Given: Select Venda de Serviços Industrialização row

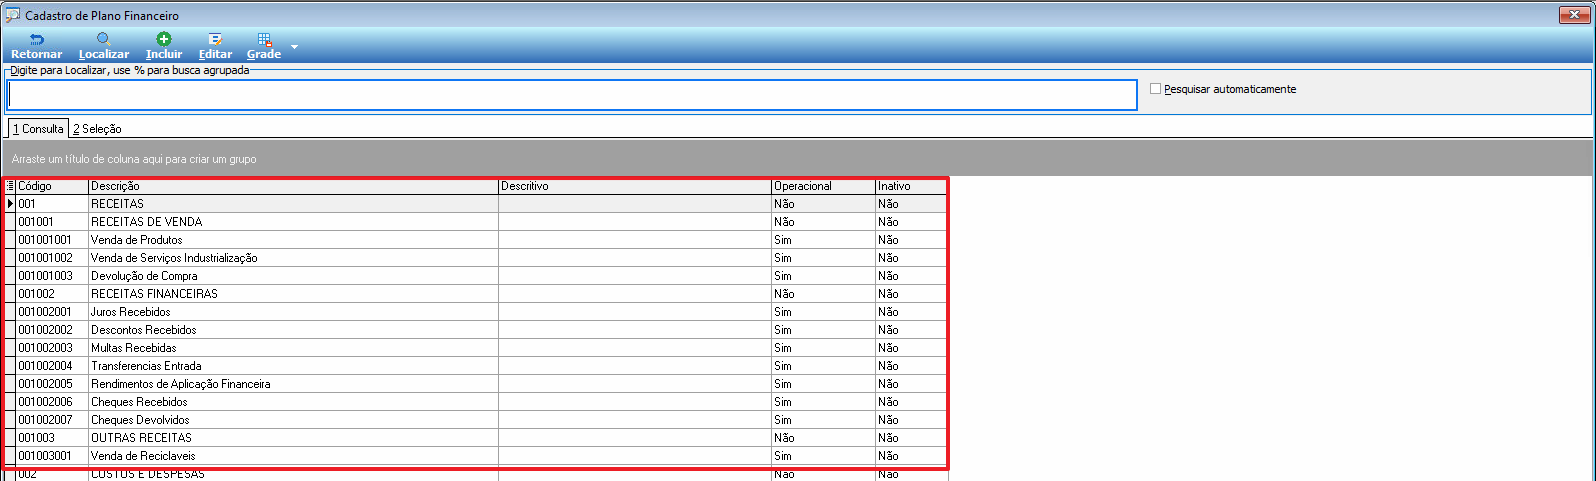Looking at the screenshot, I should (476, 258).
